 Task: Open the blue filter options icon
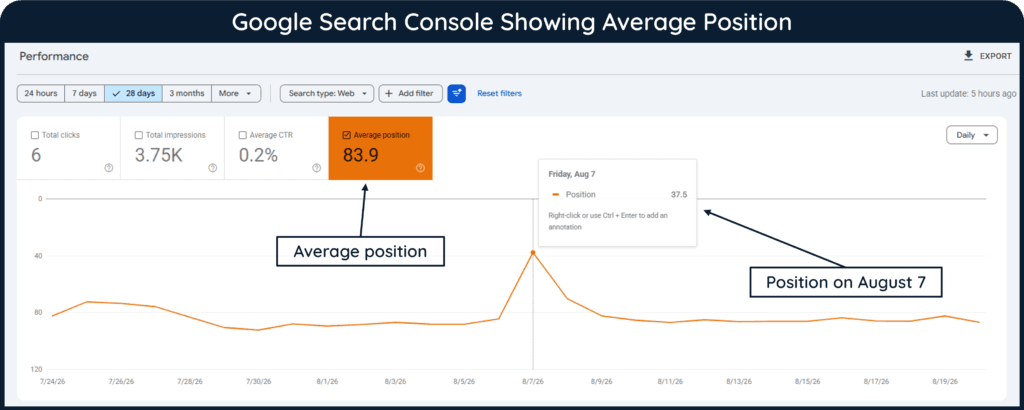(x=456, y=93)
